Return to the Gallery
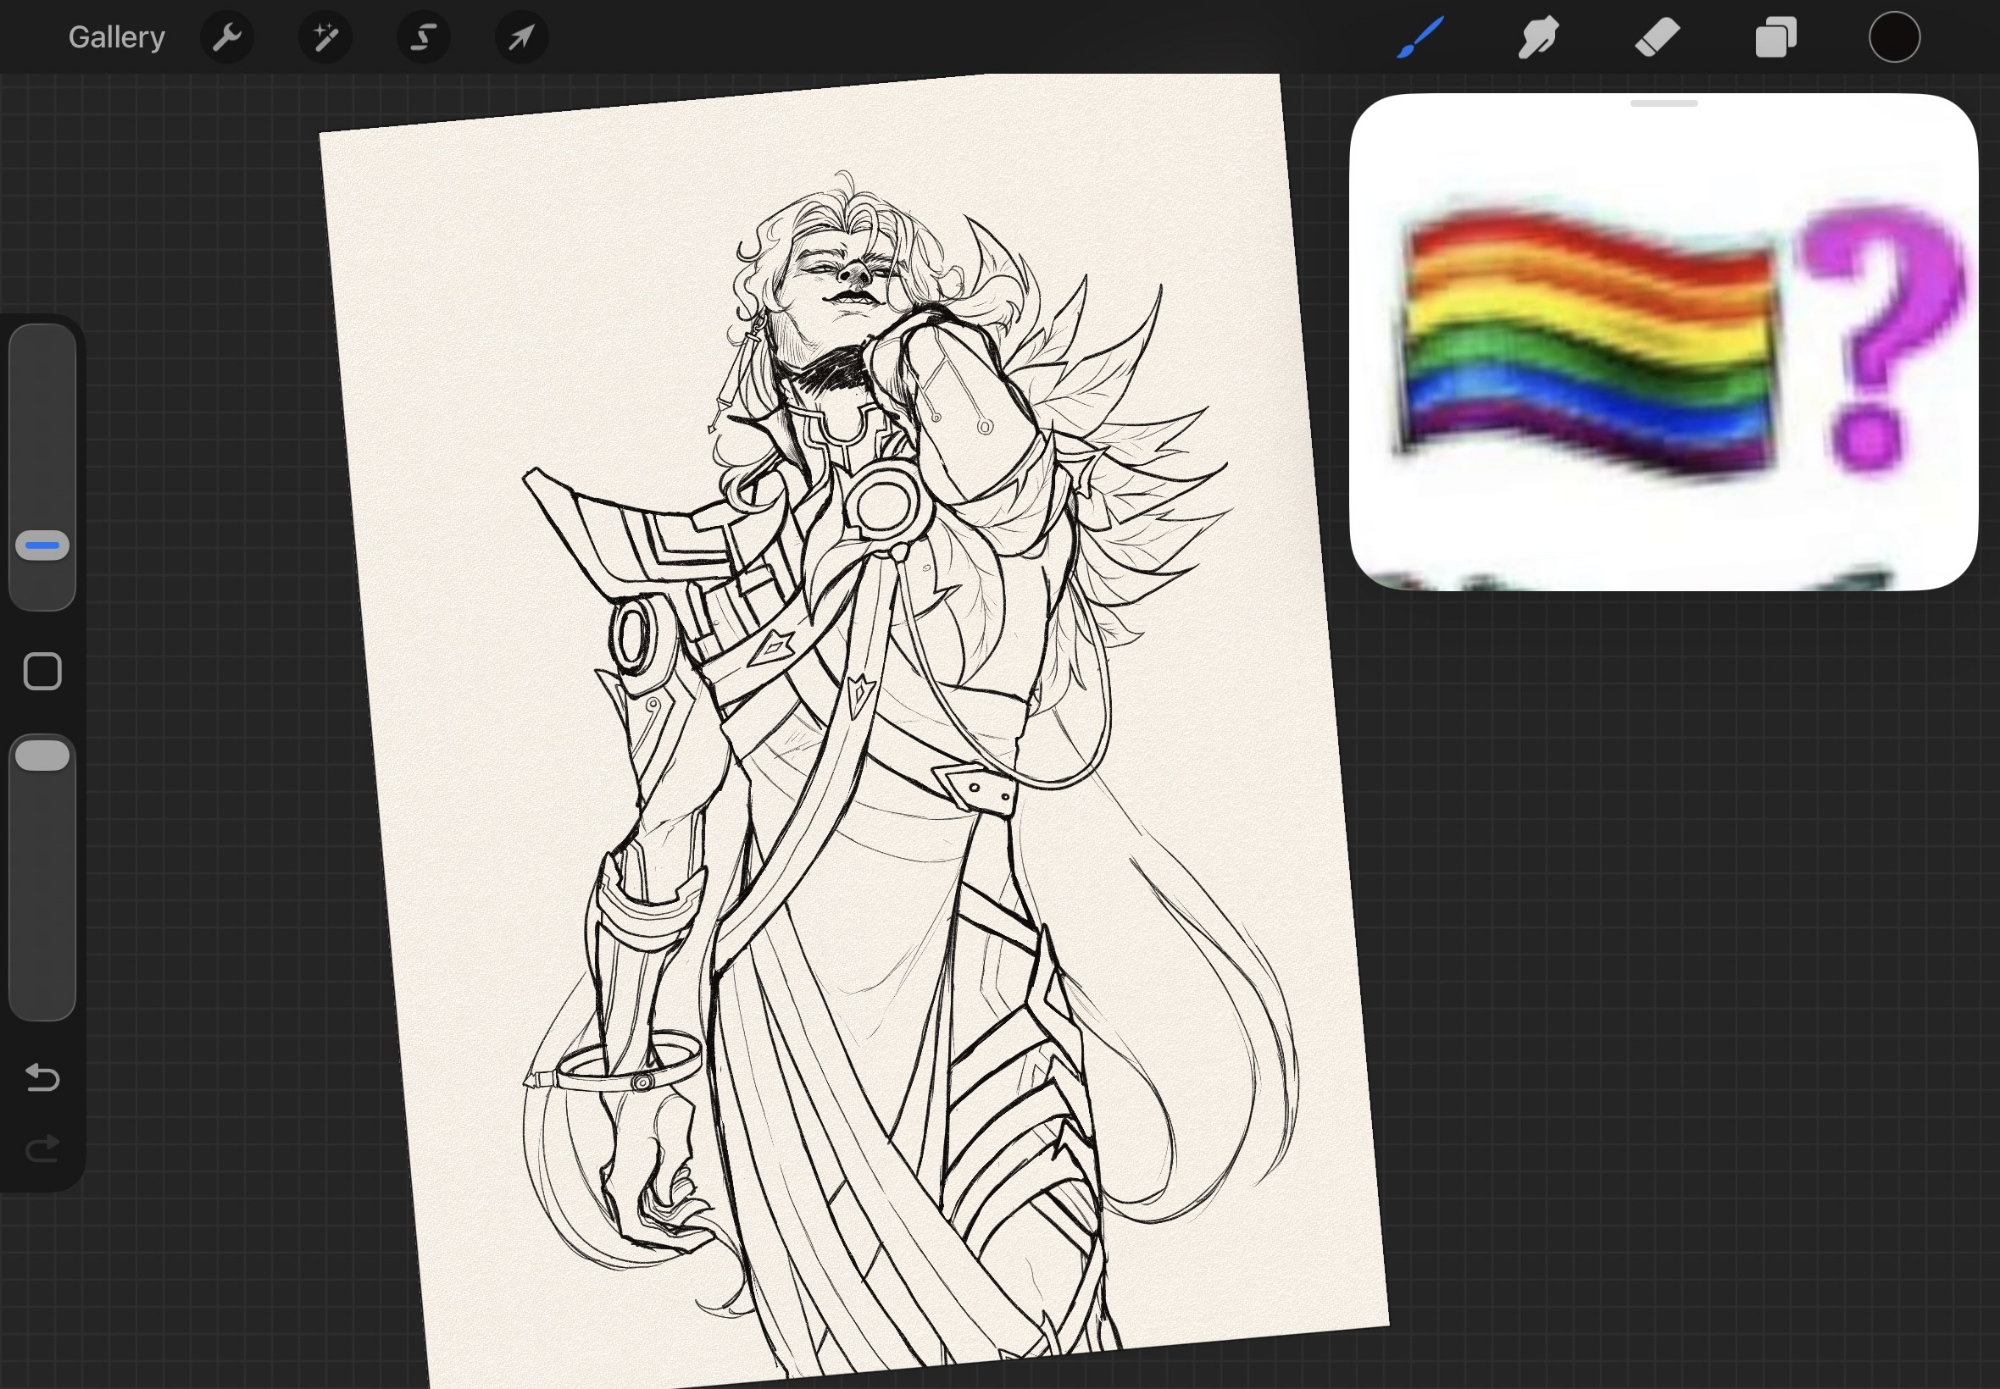Image resolution: width=2000 pixels, height=1389 pixels. pos(116,38)
